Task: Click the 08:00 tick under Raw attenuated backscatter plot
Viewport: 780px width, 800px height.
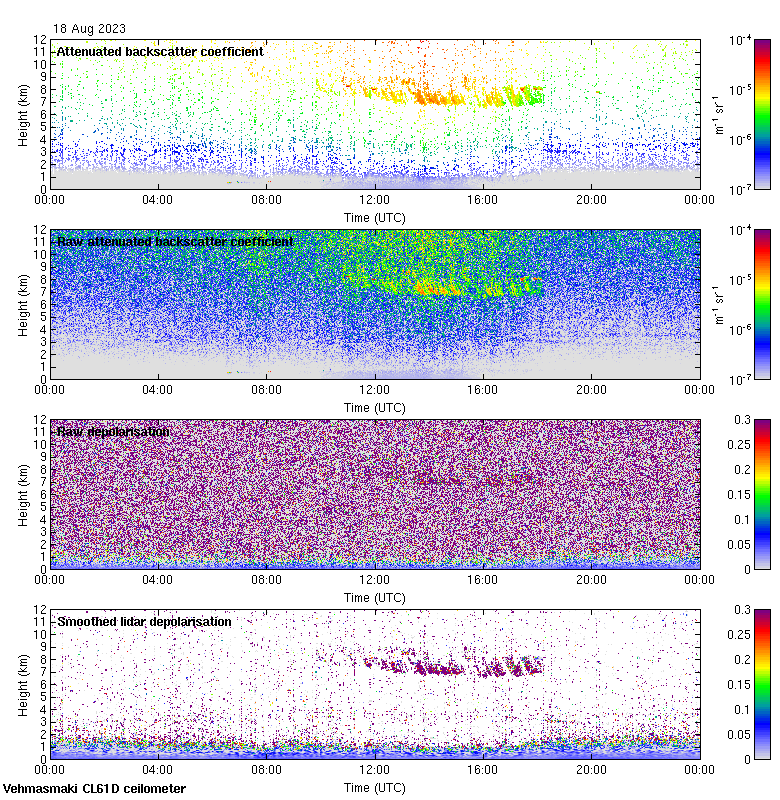Action: [266, 390]
